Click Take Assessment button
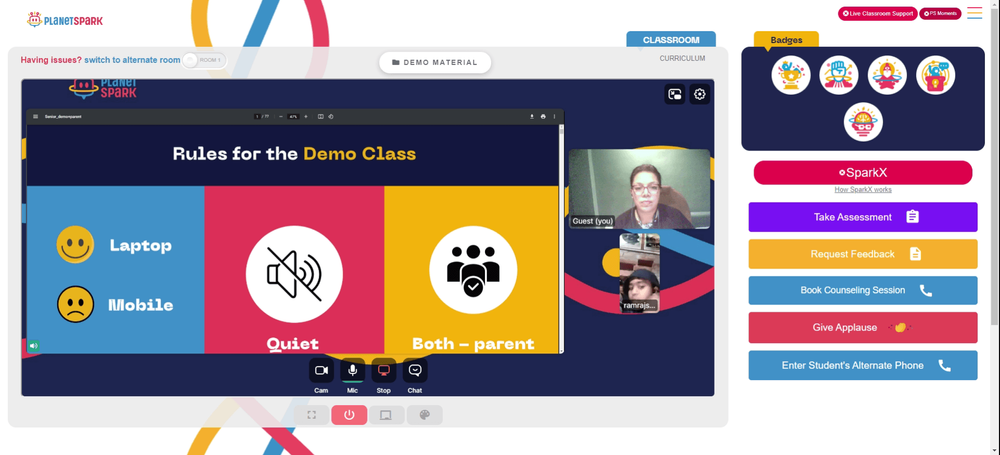This screenshot has height=455, width=1000. click(863, 217)
